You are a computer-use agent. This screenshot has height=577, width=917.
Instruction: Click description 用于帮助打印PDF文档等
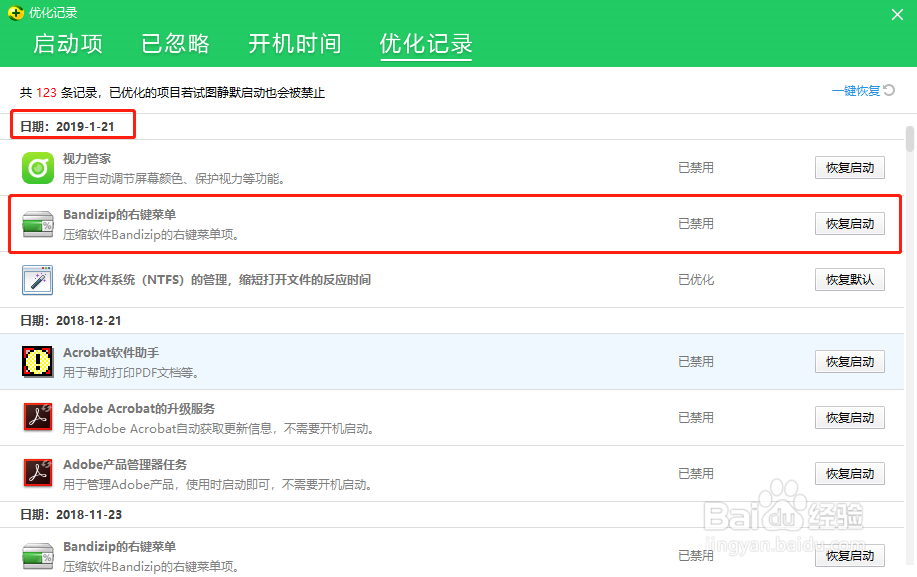[x=131, y=372]
